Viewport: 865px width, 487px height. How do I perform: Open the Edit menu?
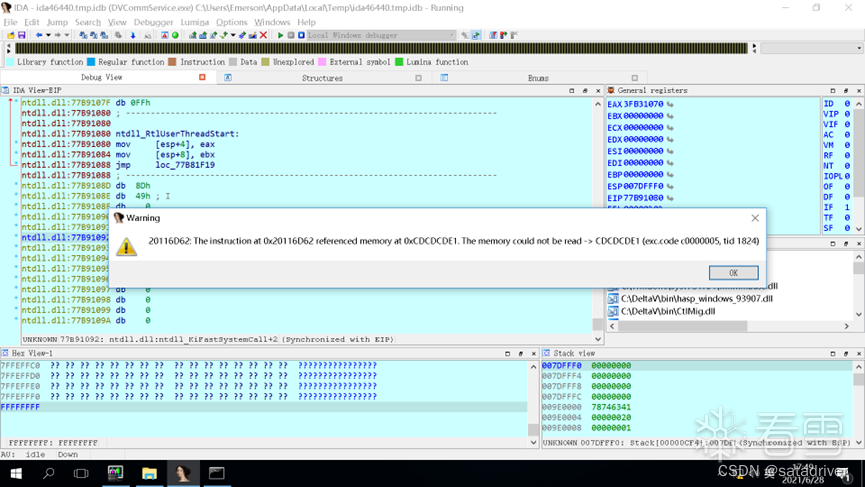(x=31, y=22)
